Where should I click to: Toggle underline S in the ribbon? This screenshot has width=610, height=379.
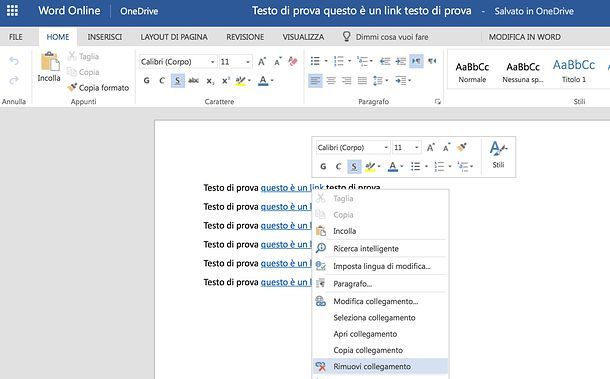(x=178, y=81)
